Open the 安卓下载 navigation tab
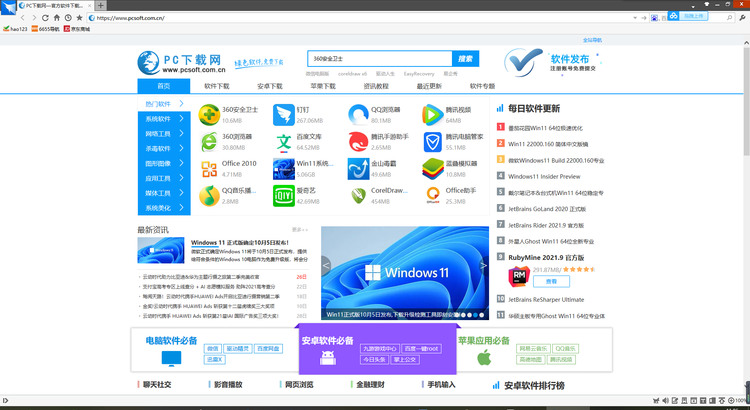 click(x=270, y=86)
